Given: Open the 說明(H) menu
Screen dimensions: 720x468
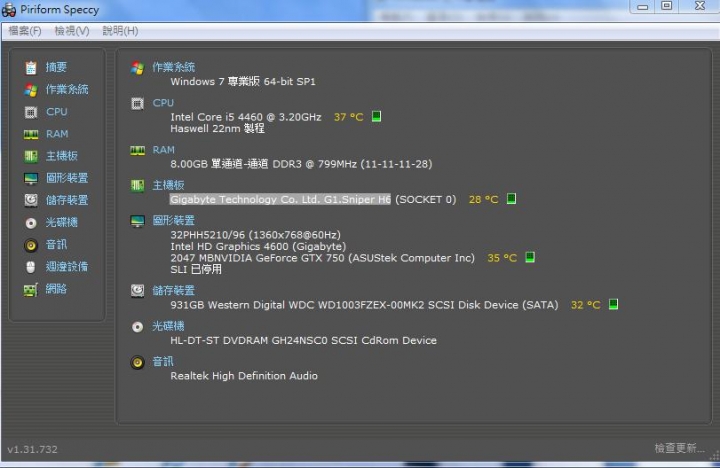Looking at the screenshot, I should pos(120,31).
